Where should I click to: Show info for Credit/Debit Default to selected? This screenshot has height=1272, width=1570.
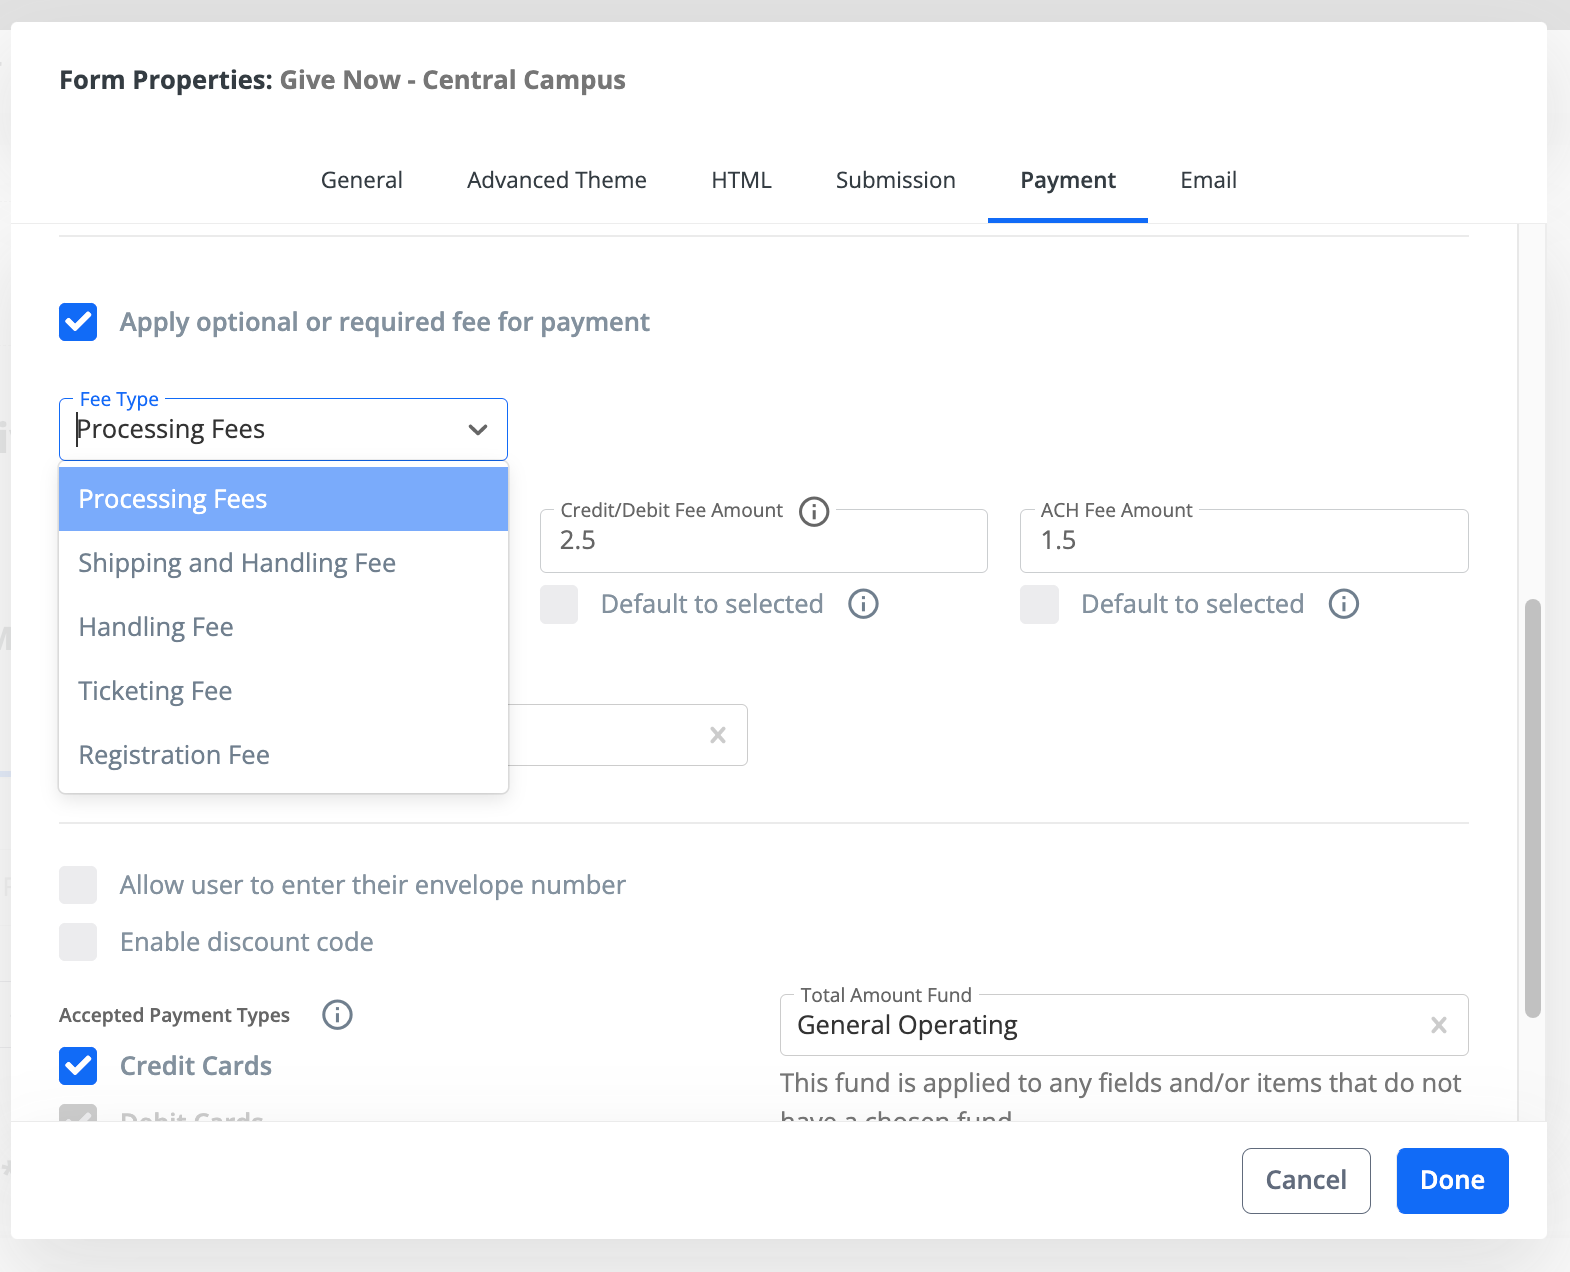863,604
